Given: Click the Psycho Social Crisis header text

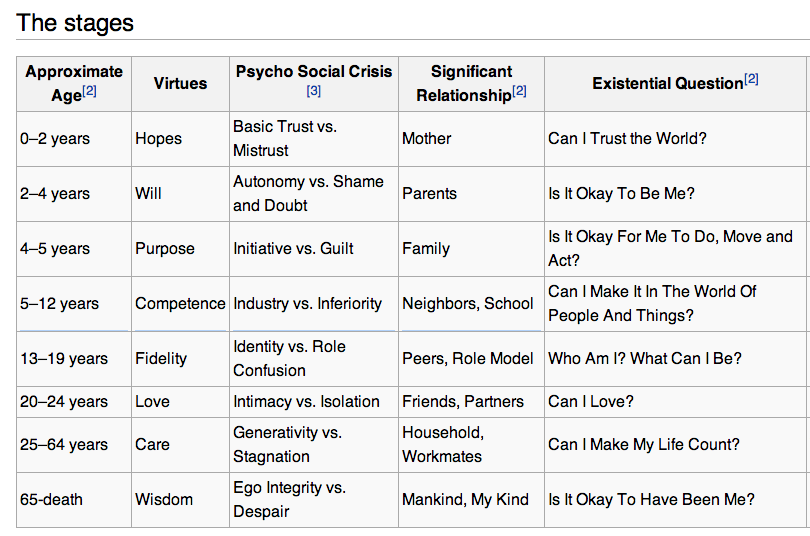Looking at the screenshot, I should click(x=313, y=71).
